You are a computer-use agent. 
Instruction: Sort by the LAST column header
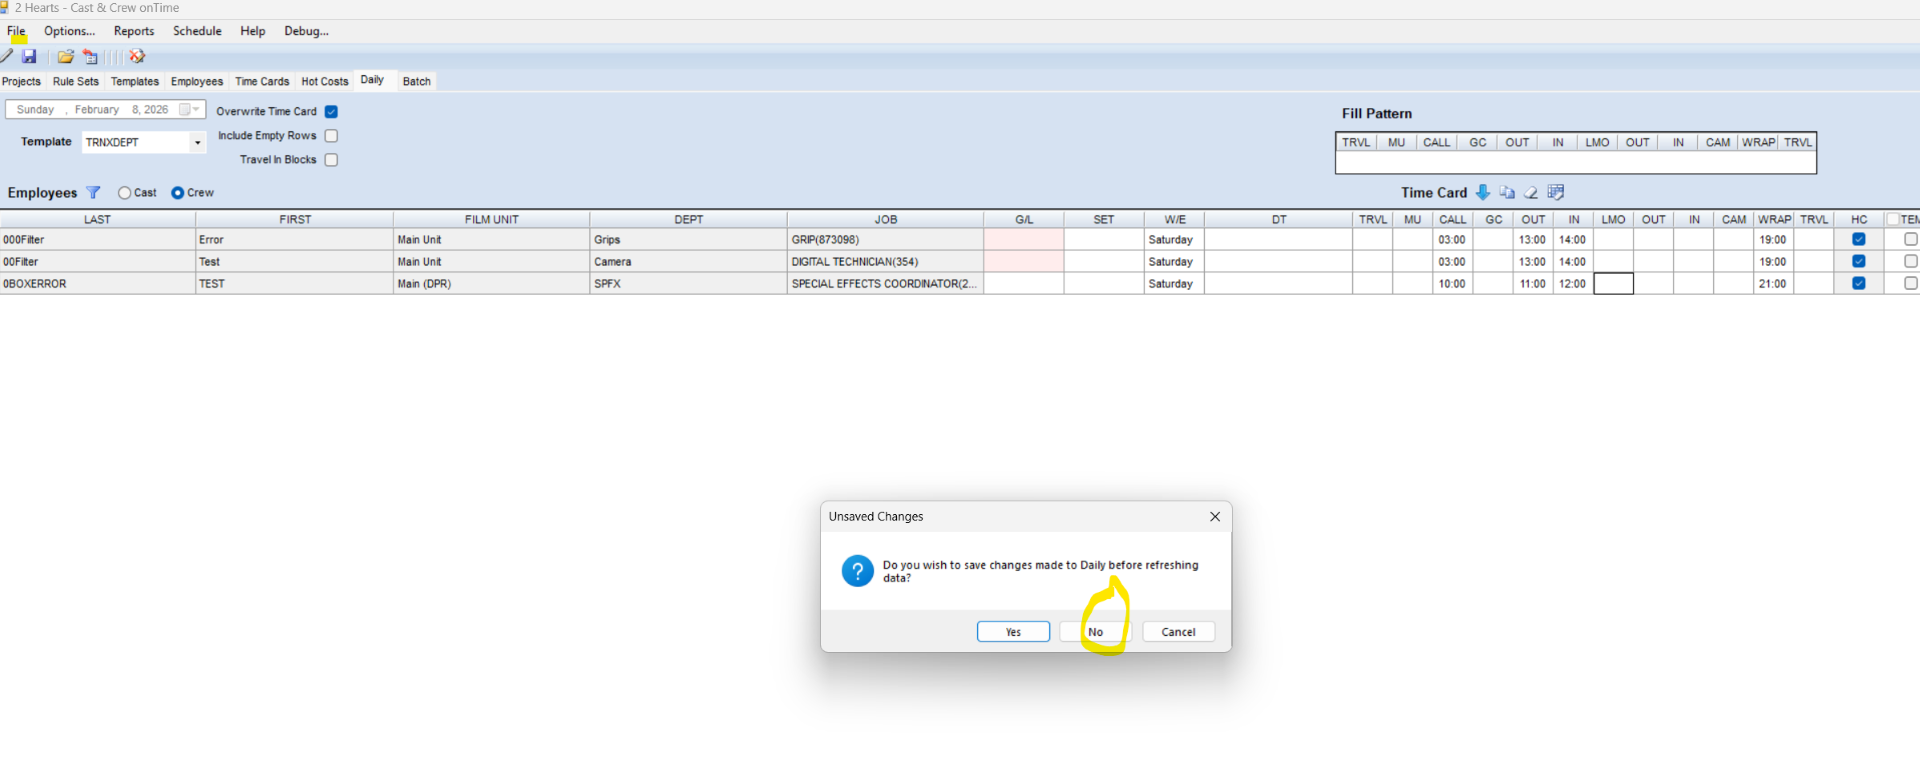[97, 220]
